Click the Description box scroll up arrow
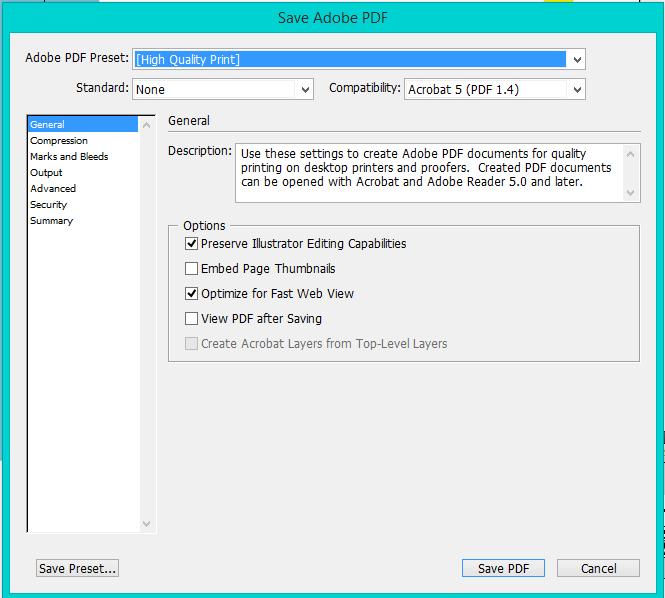This screenshot has width=665, height=598. (631, 154)
